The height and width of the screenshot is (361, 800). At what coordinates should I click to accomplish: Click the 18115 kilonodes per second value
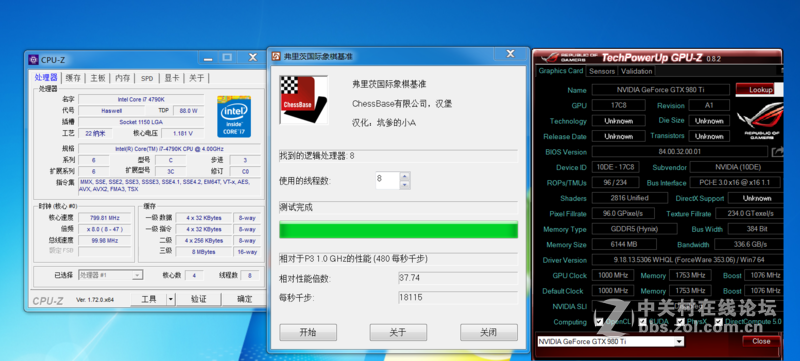458,297
